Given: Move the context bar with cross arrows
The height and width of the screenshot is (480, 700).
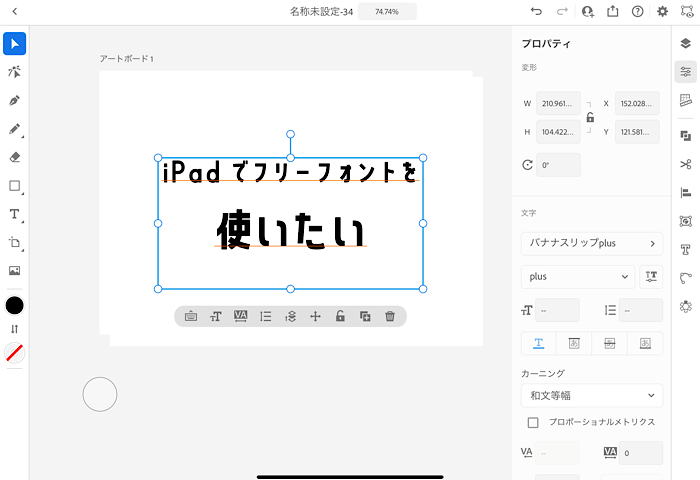Looking at the screenshot, I should pos(315,316).
